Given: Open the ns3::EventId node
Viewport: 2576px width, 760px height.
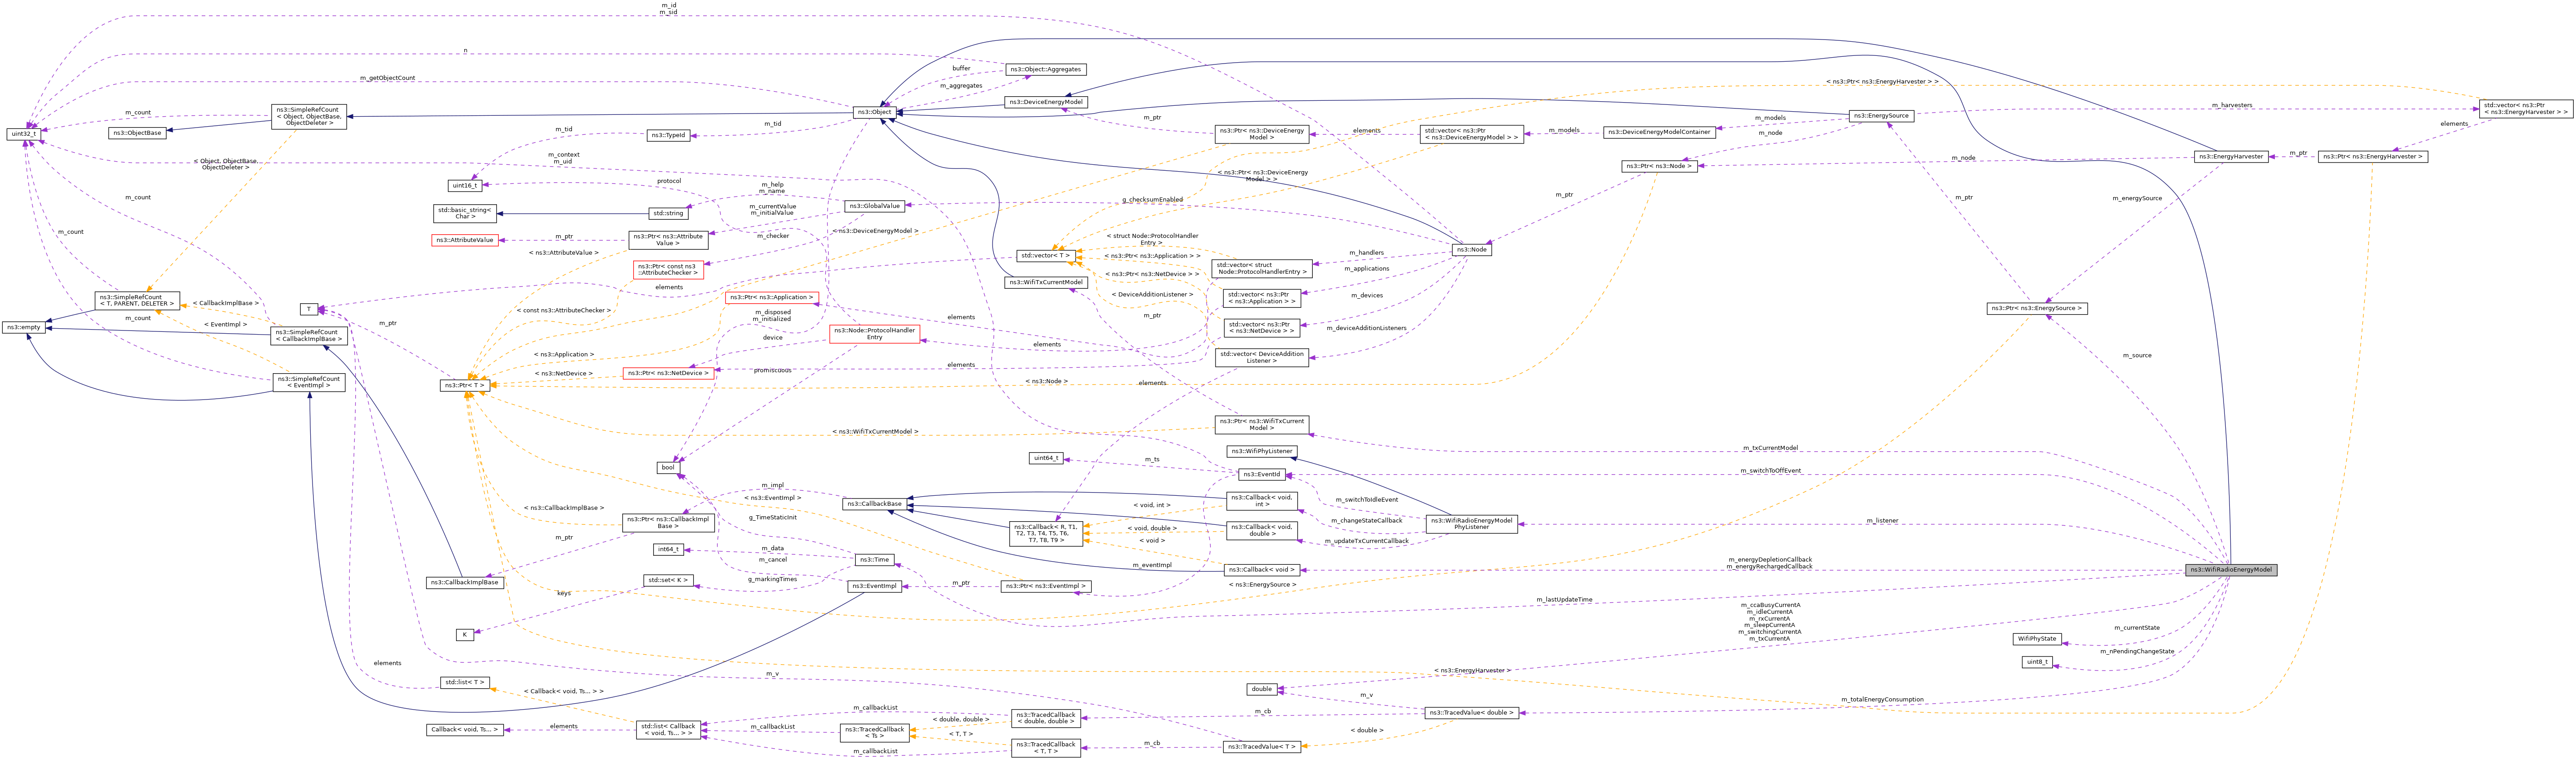Looking at the screenshot, I should [1262, 475].
